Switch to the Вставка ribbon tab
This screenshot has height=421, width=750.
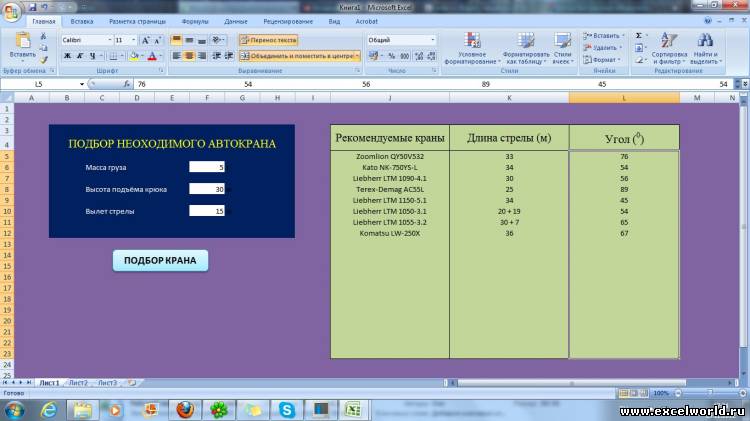[x=82, y=22]
